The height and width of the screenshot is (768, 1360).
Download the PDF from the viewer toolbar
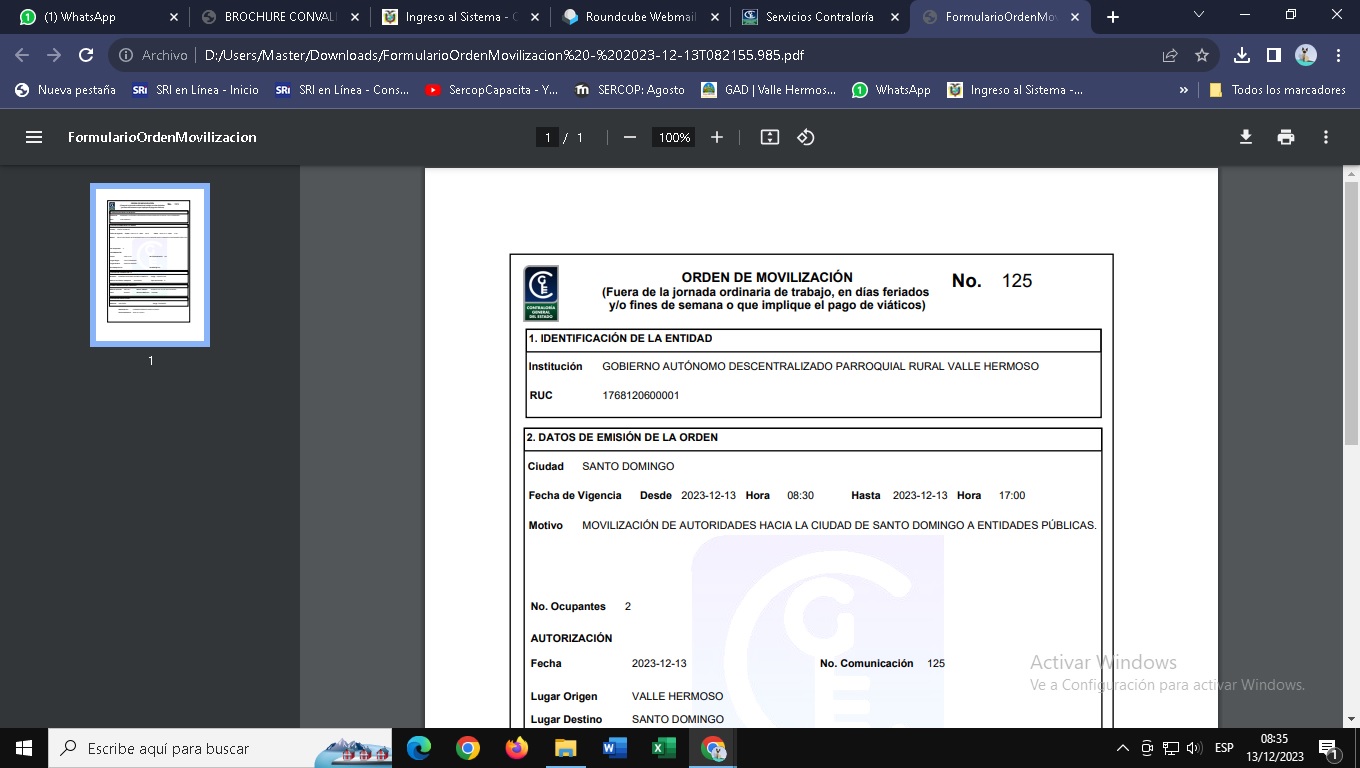click(x=1246, y=137)
